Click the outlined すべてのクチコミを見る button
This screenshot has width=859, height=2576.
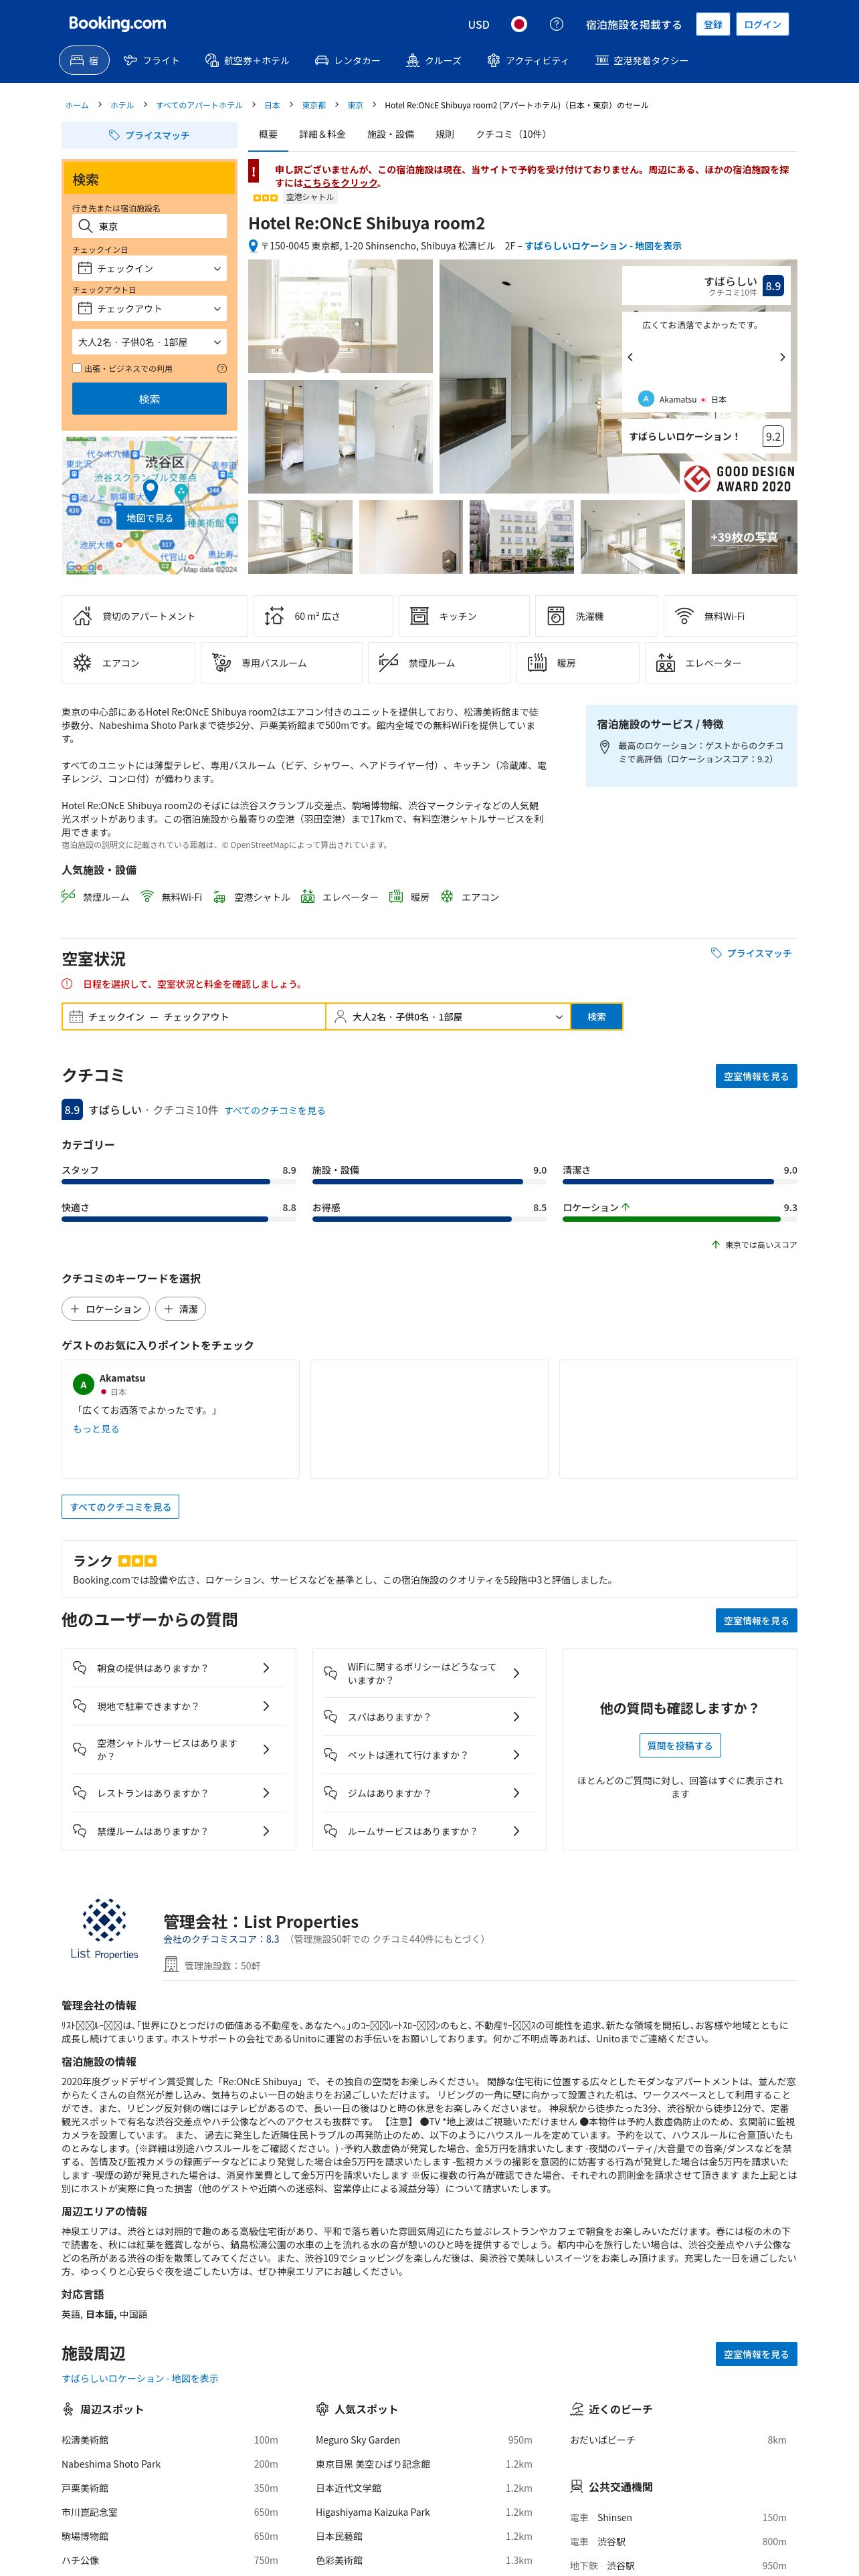tap(120, 1507)
